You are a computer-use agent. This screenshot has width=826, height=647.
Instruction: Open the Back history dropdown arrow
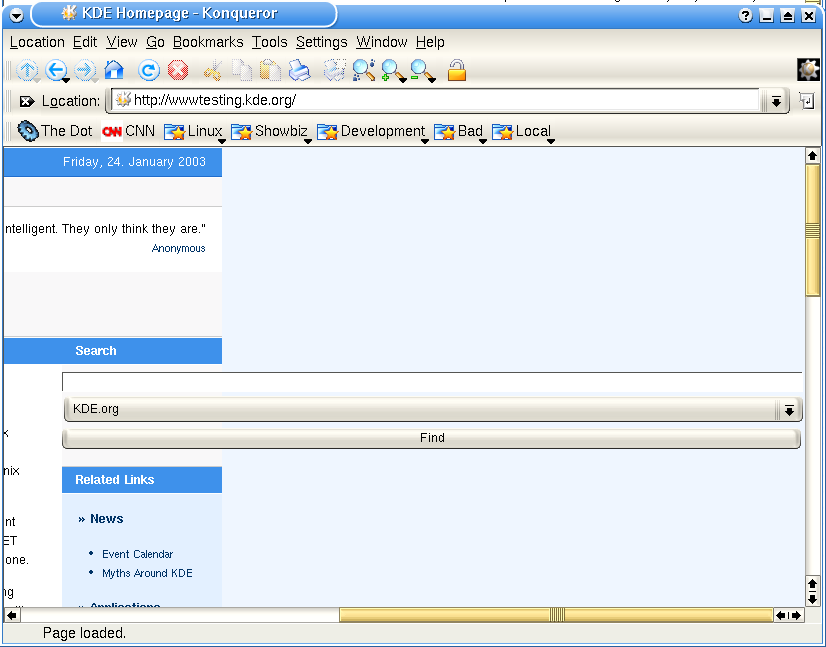(66, 81)
